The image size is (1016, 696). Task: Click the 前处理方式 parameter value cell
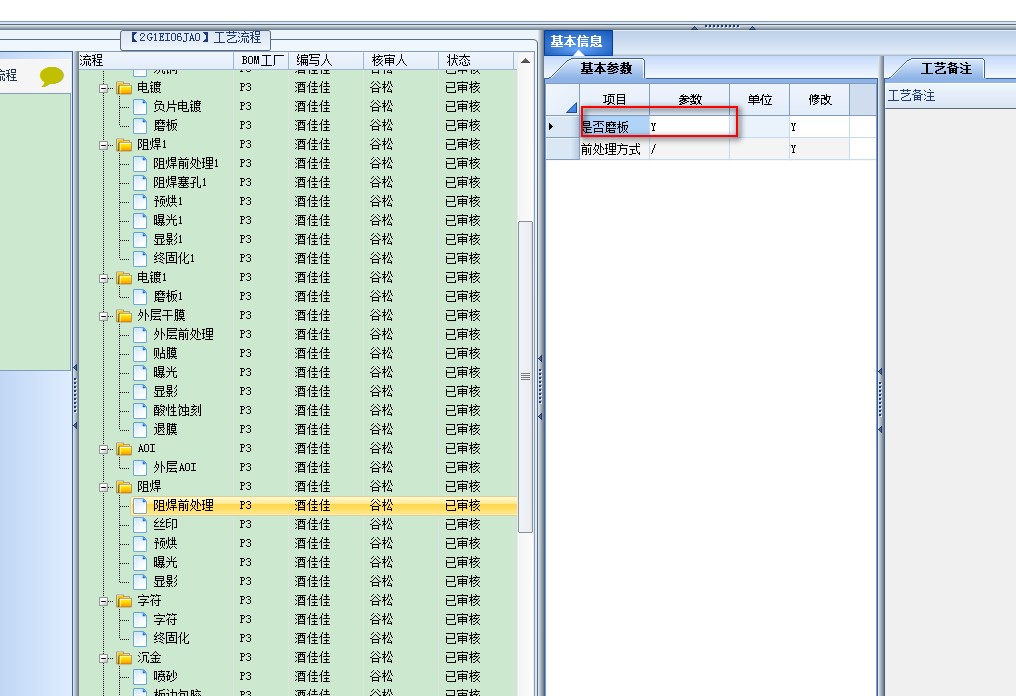690,149
